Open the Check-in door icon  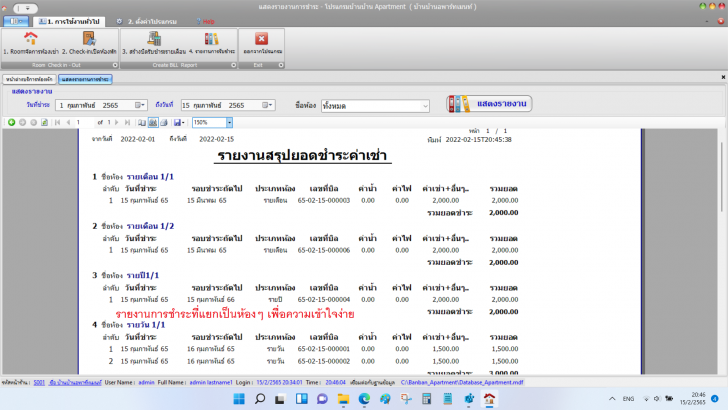click(89, 39)
